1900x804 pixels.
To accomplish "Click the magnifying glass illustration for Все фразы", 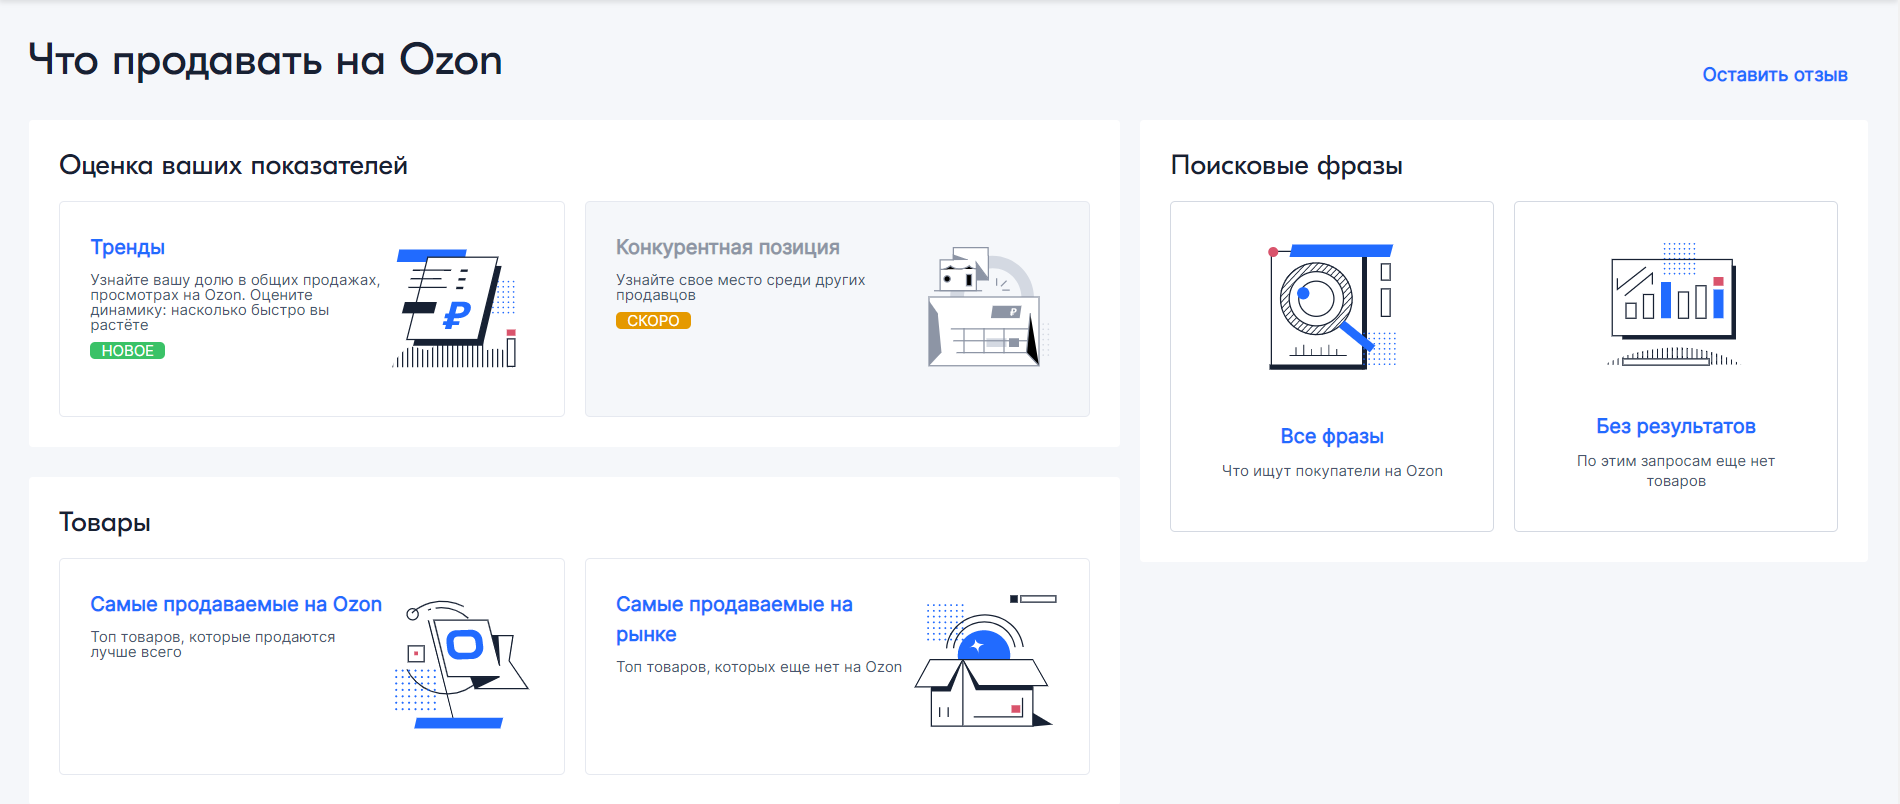I will (x=1332, y=307).
